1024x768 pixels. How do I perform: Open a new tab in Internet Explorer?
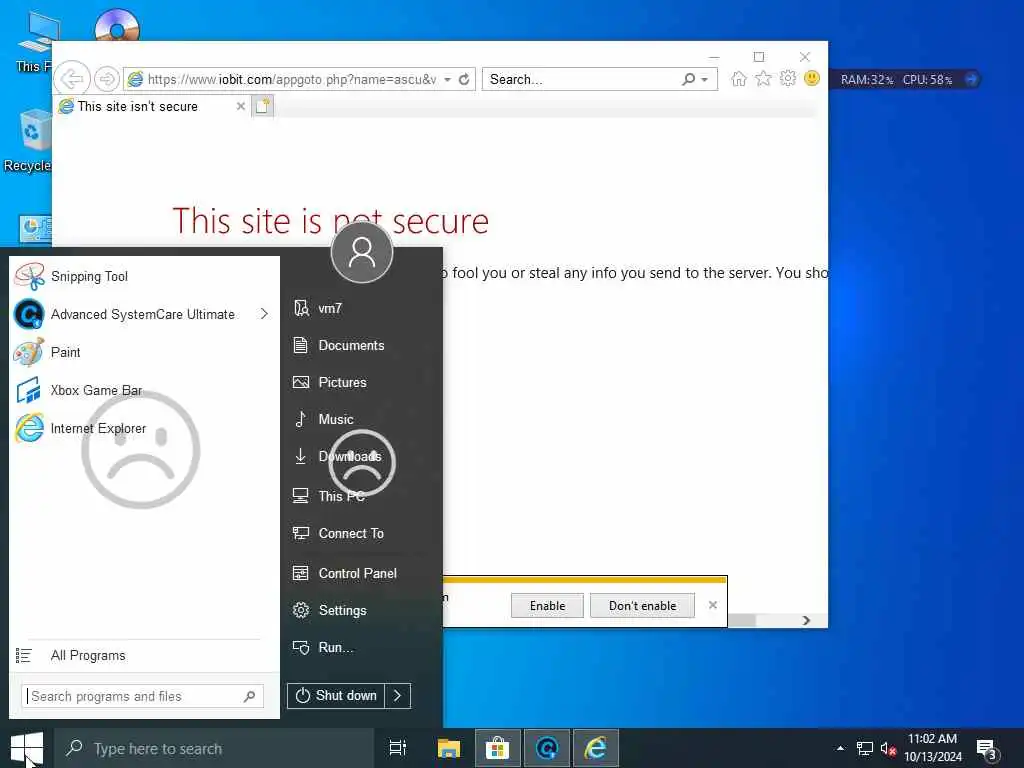(x=263, y=106)
